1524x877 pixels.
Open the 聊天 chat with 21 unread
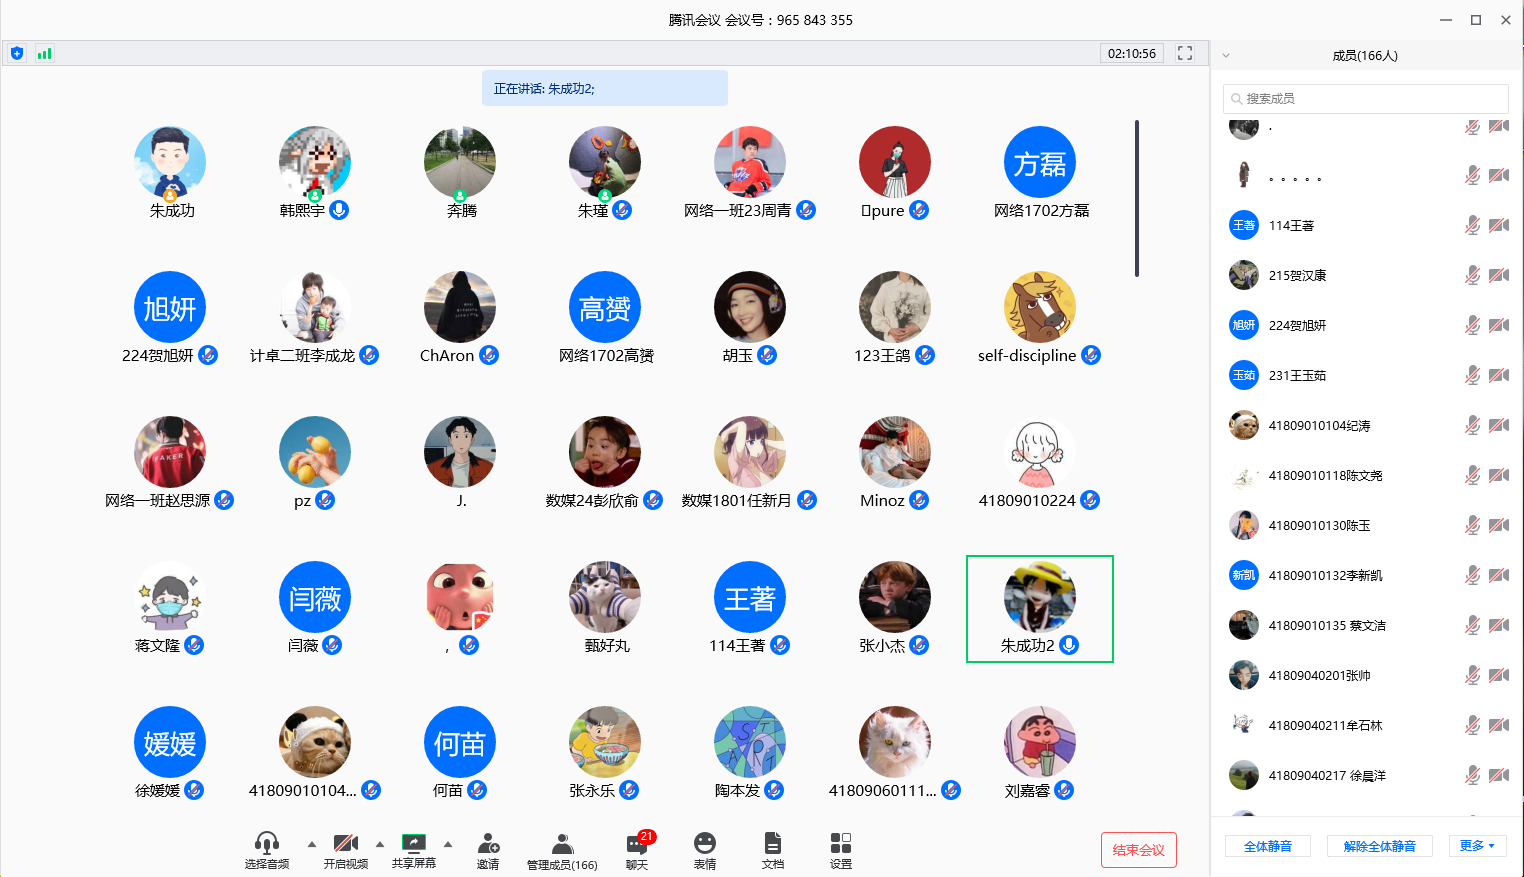pyautogui.click(x=637, y=848)
